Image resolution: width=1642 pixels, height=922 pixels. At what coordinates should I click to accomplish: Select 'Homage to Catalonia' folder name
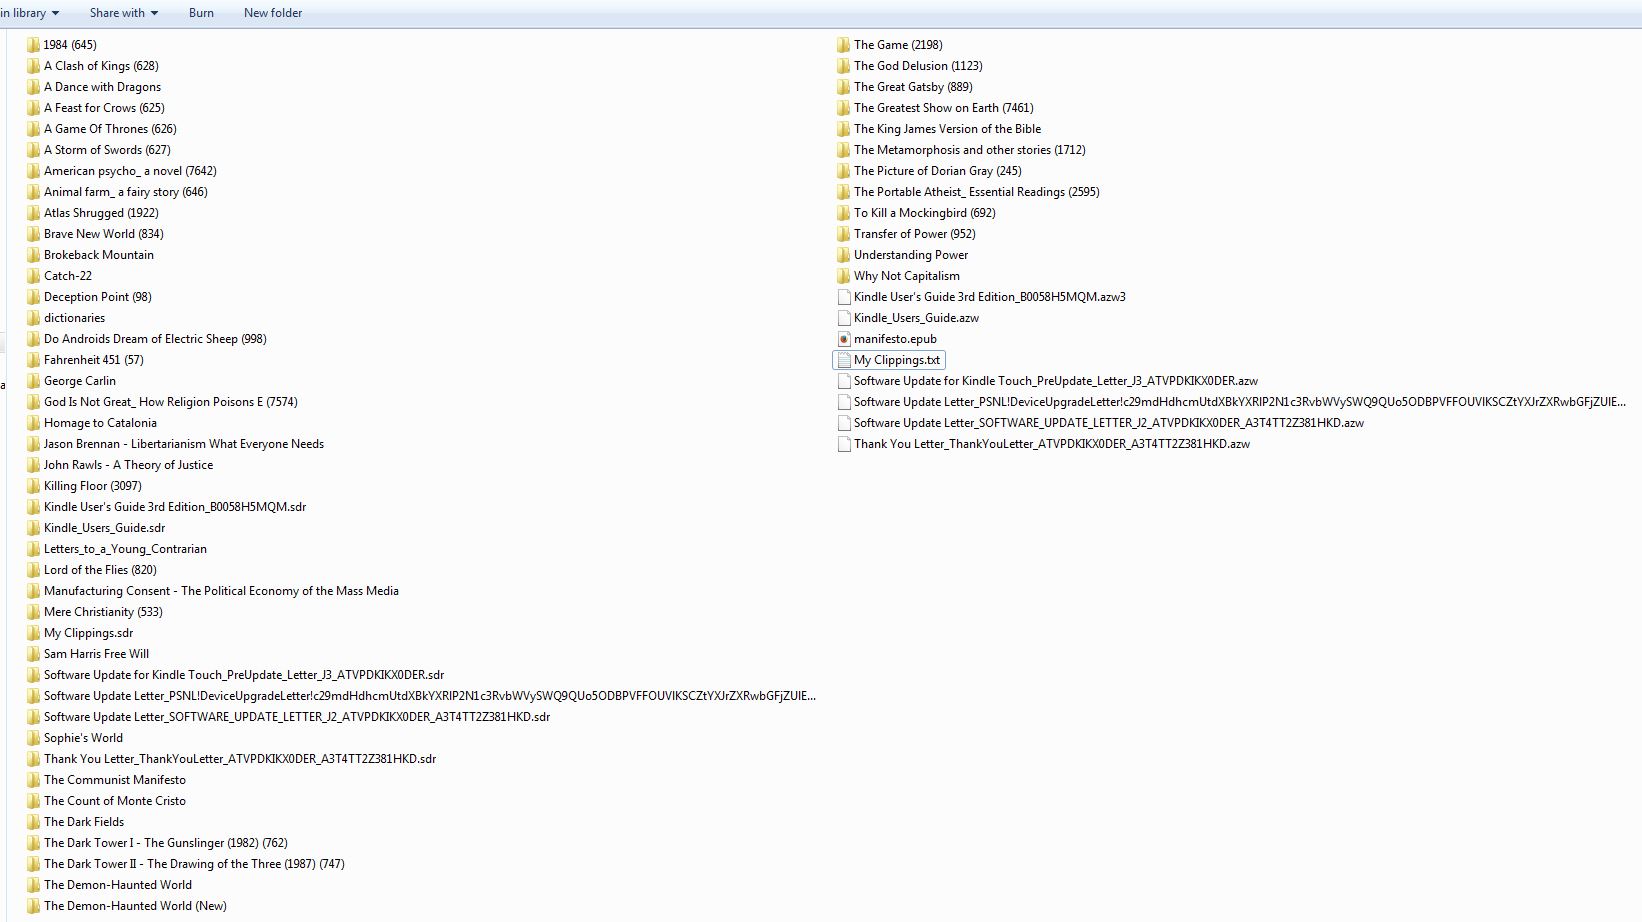pos(100,423)
